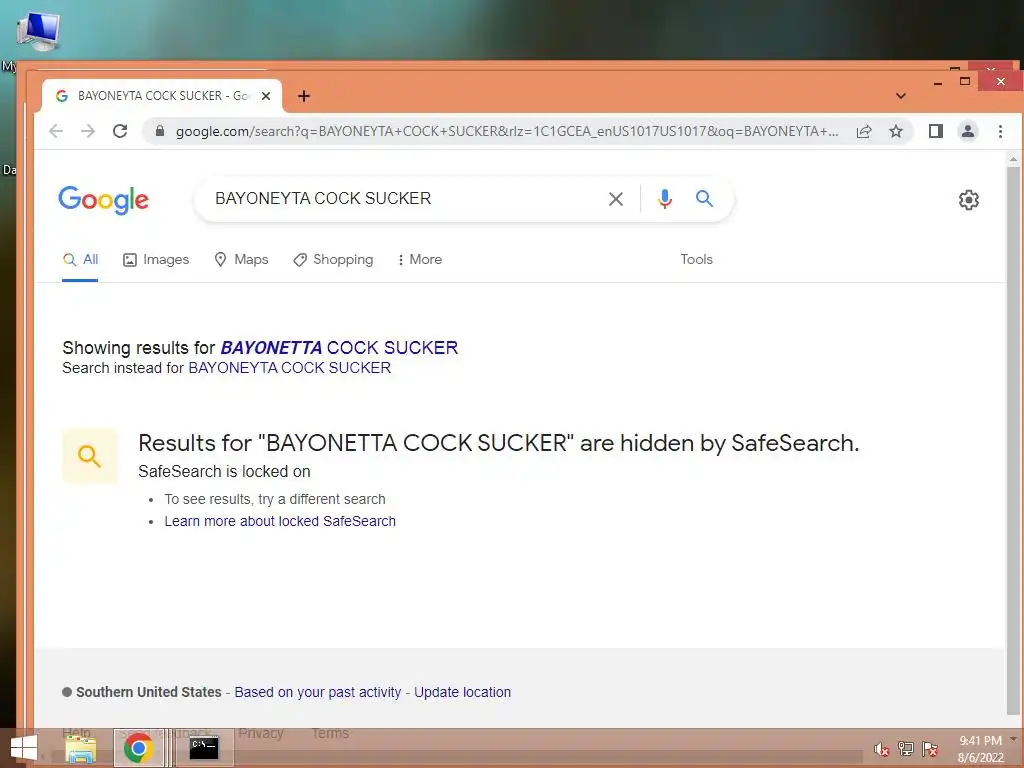The image size is (1024, 768).
Task: Open the corrected BAYONETTA spelling link
Action: [x=339, y=347]
